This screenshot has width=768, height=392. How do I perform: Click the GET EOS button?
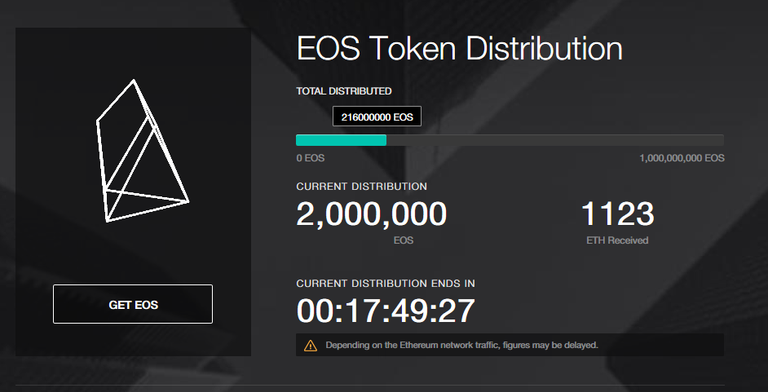(133, 304)
